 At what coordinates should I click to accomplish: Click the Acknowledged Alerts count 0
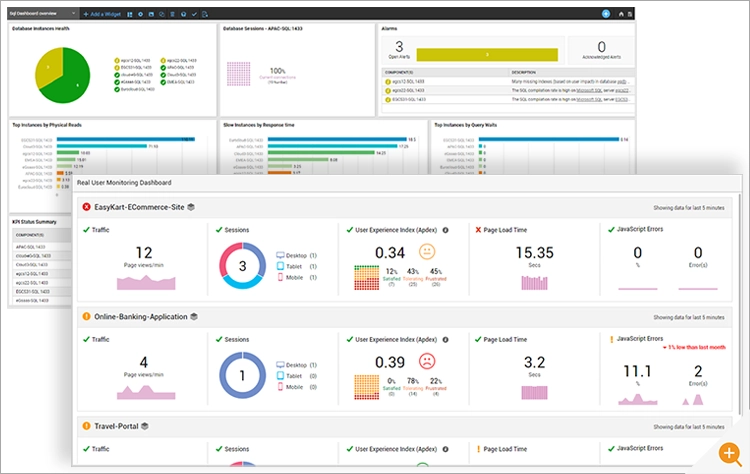tap(602, 46)
